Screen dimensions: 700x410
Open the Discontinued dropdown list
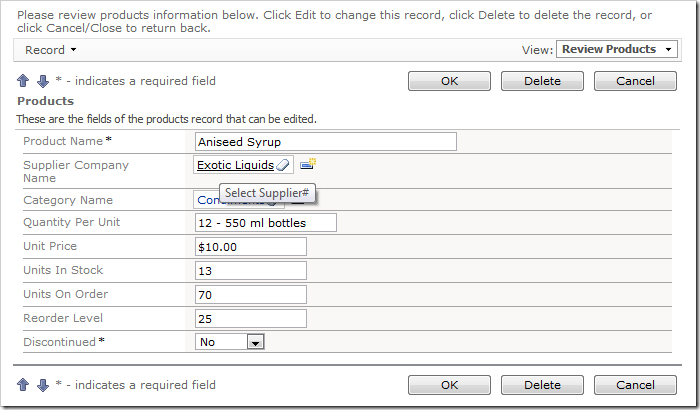tap(255, 342)
